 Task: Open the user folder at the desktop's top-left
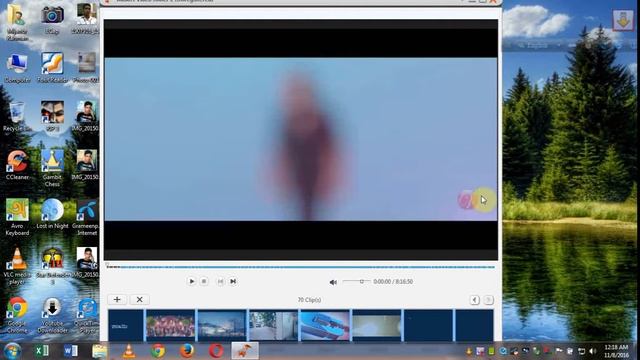pos(17,22)
